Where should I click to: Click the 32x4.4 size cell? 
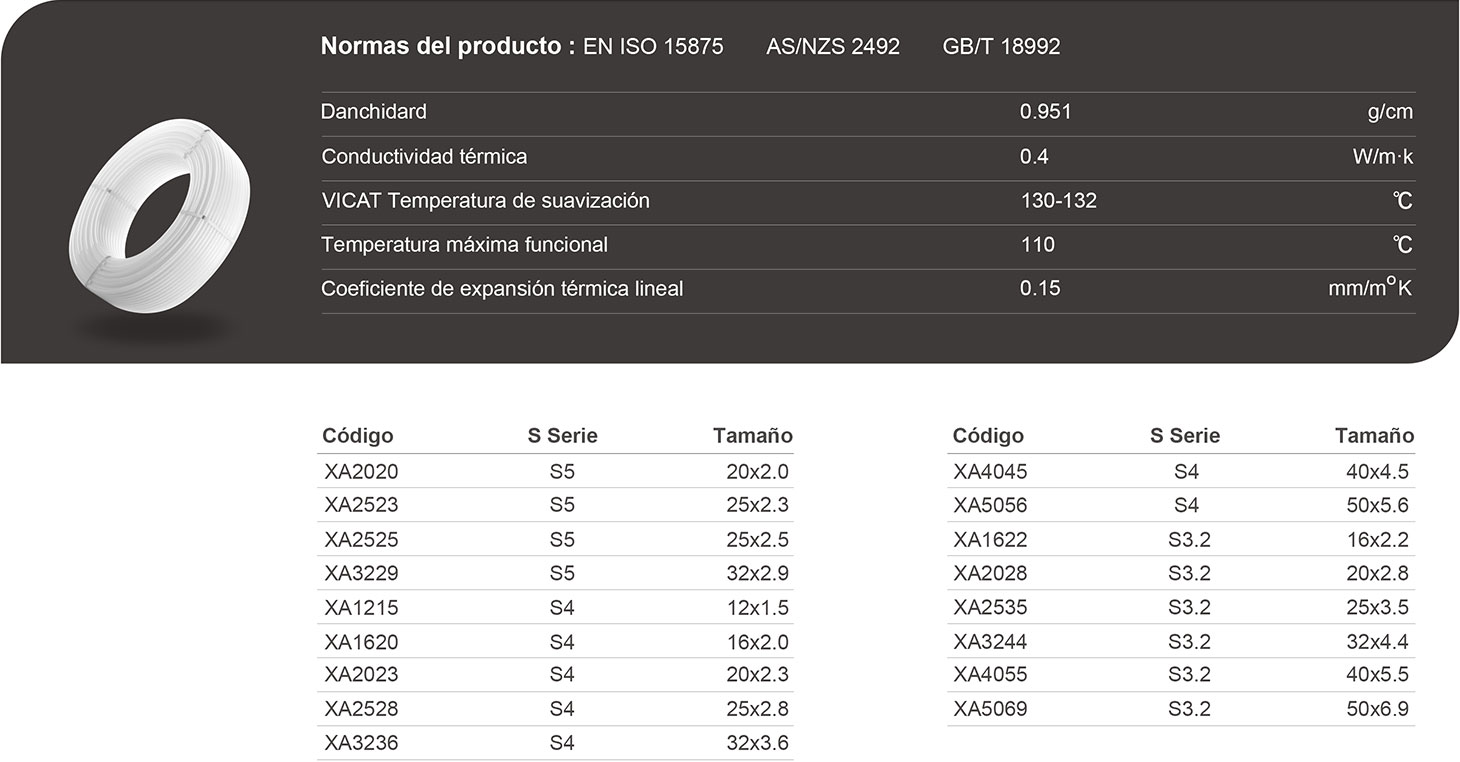coord(1377,642)
